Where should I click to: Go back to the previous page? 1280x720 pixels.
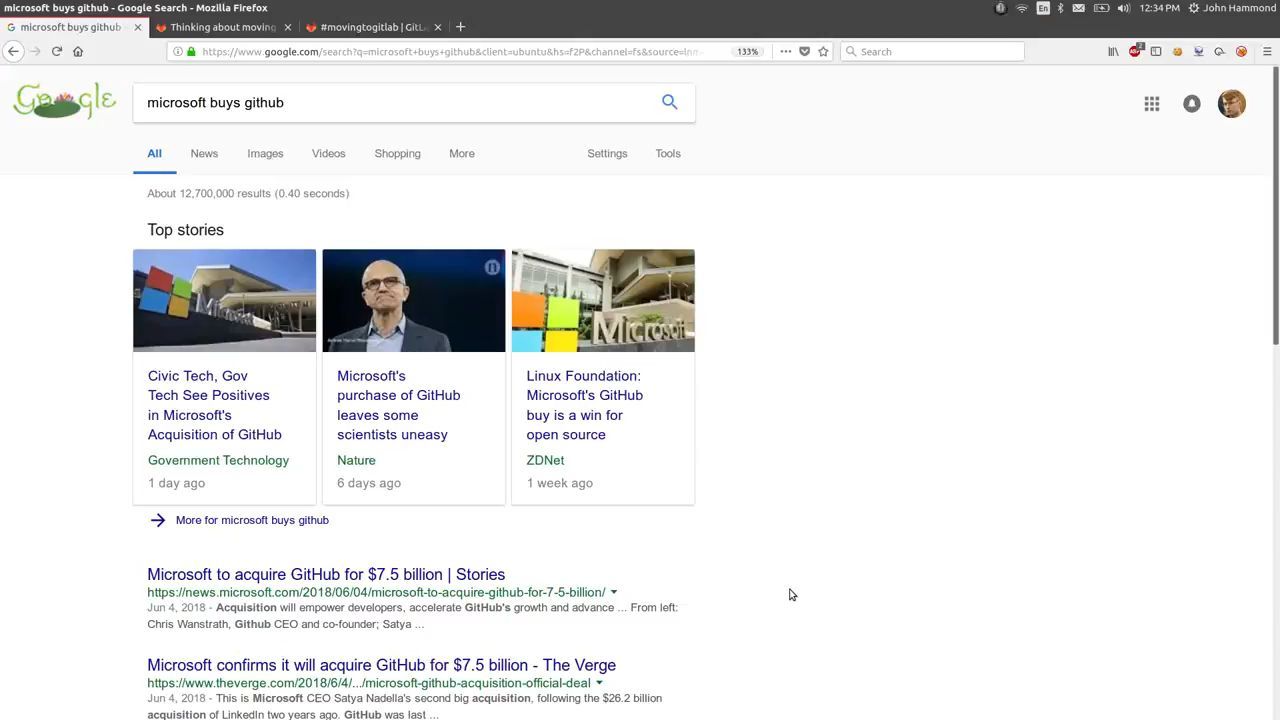(x=14, y=51)
